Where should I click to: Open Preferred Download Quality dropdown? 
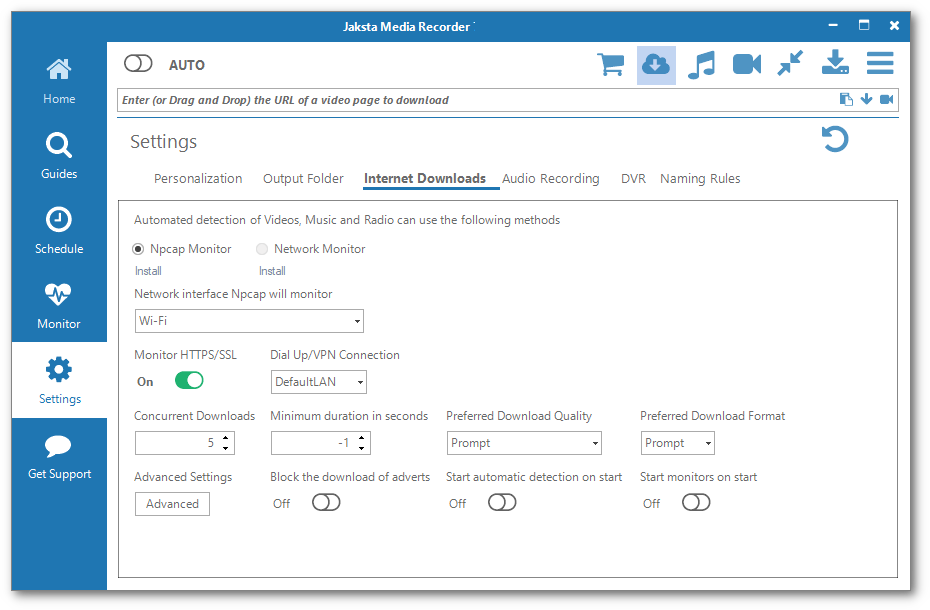pyautogui.click(x=524, y=443)
